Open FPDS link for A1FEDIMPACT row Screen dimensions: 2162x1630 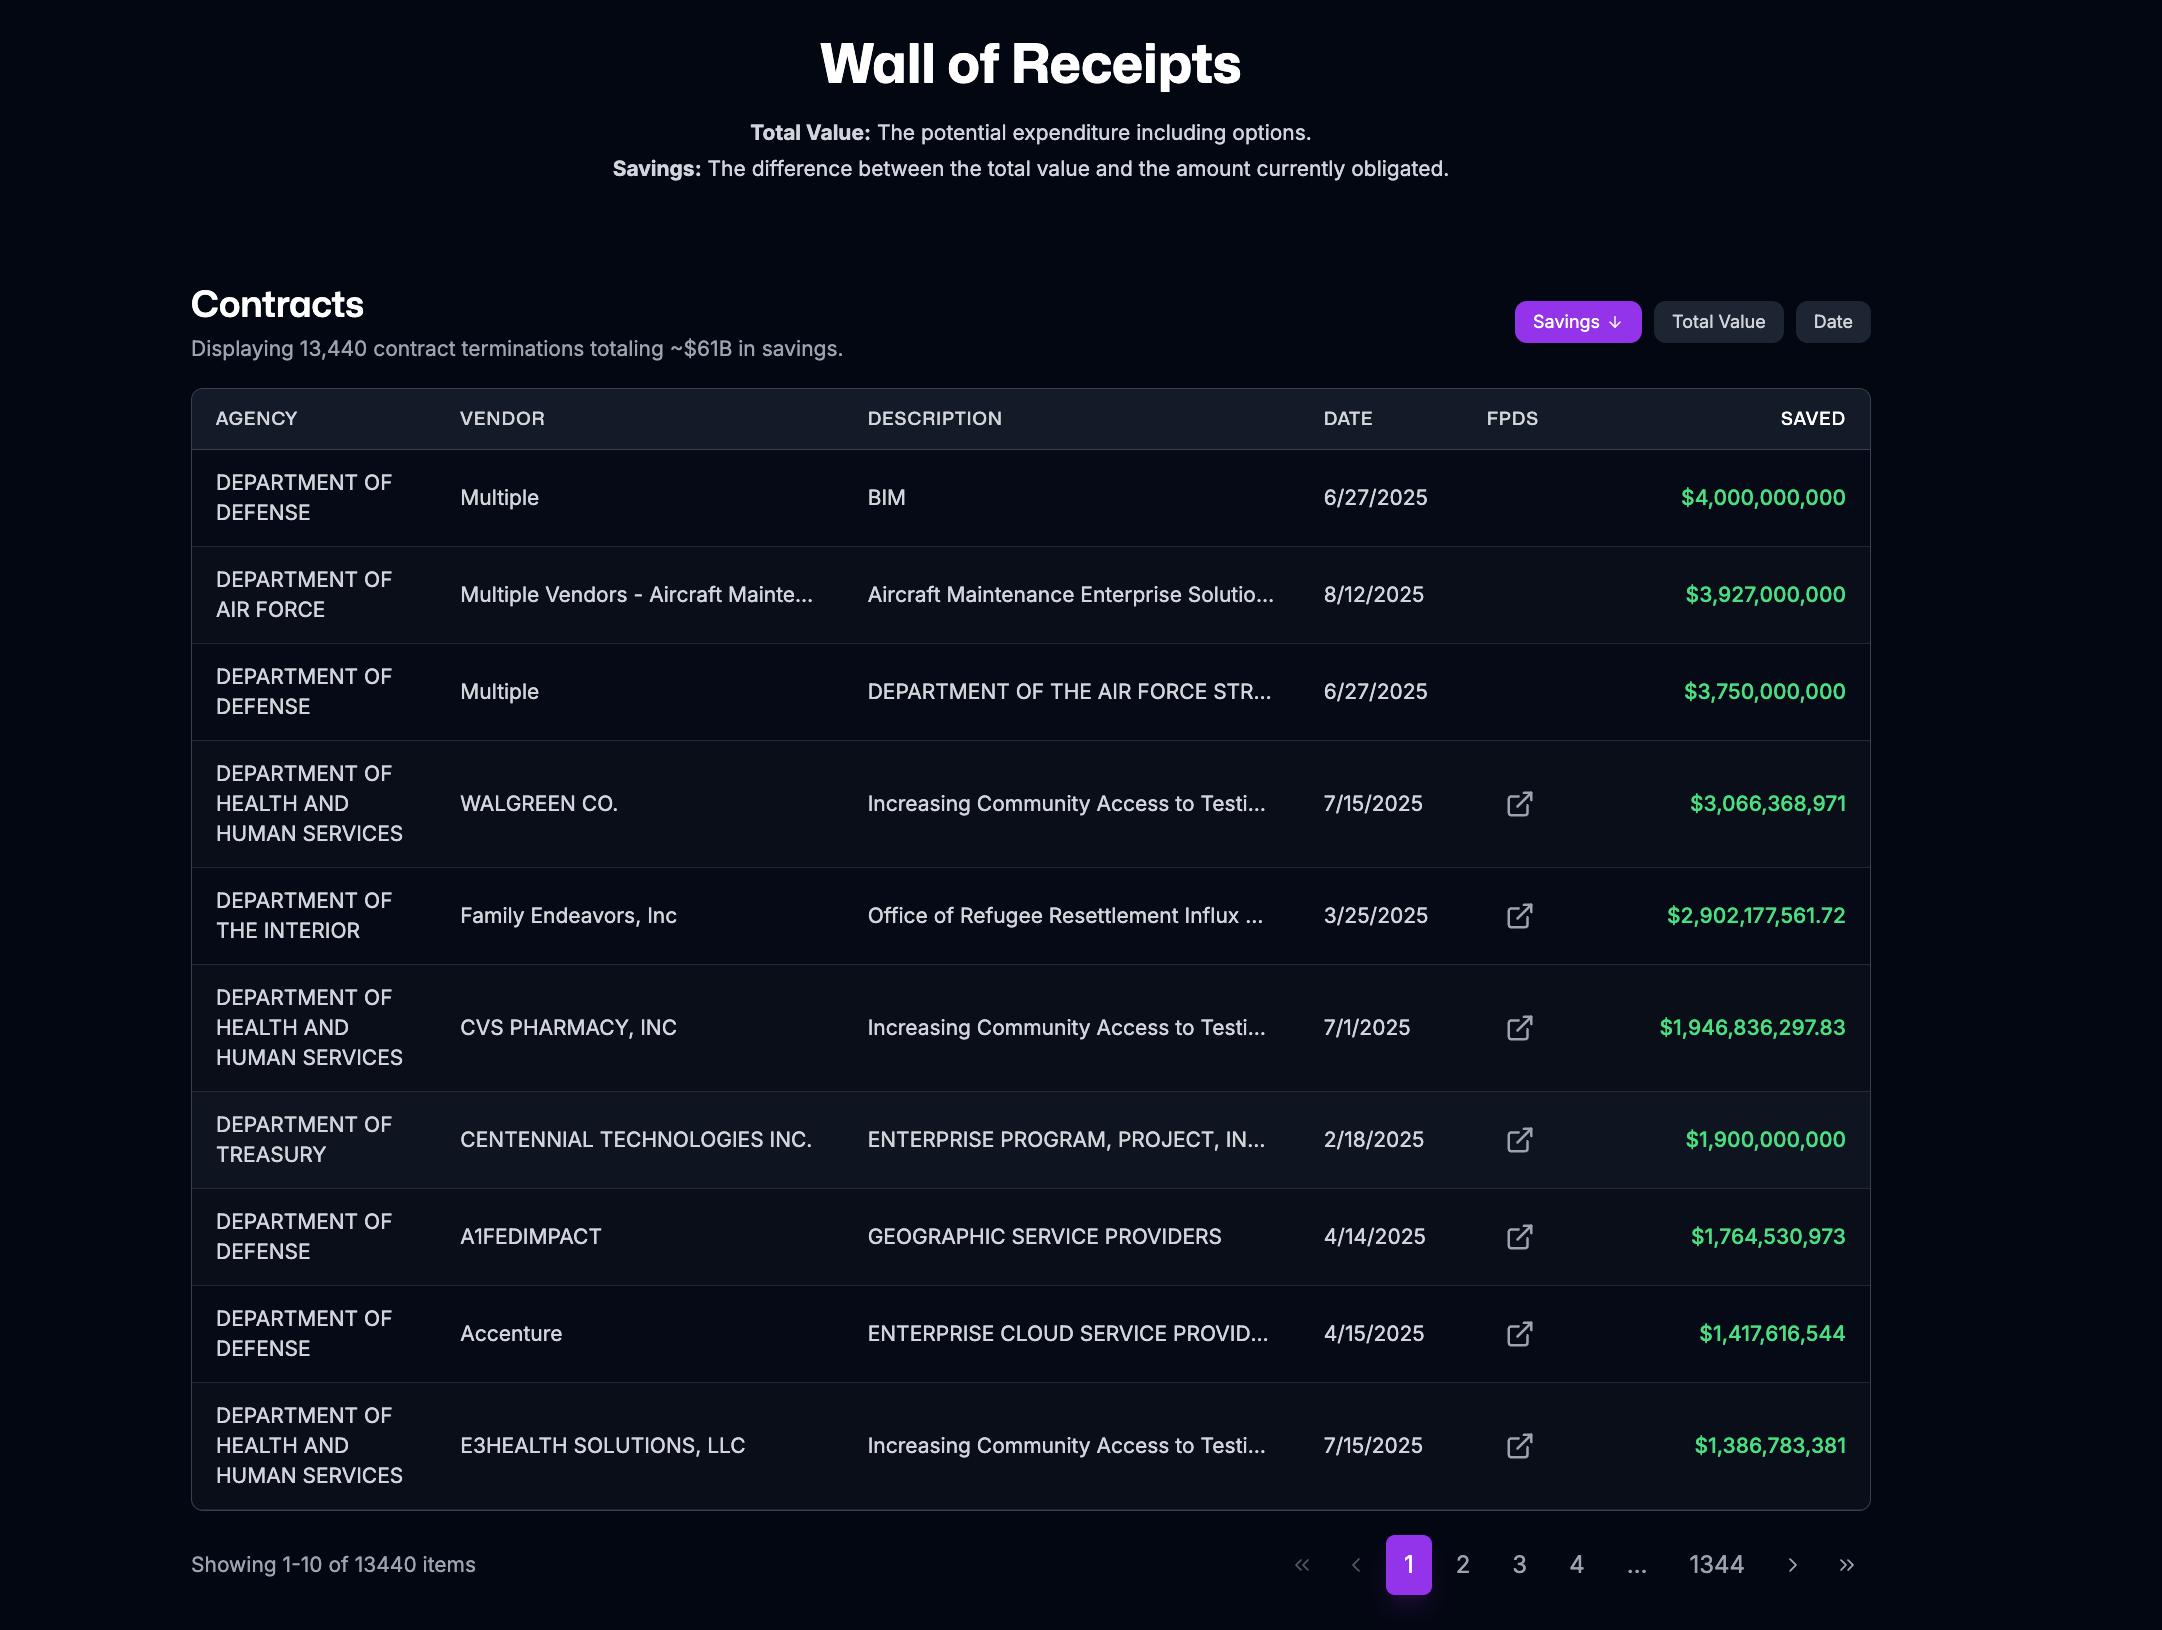pos(1519,1237)
